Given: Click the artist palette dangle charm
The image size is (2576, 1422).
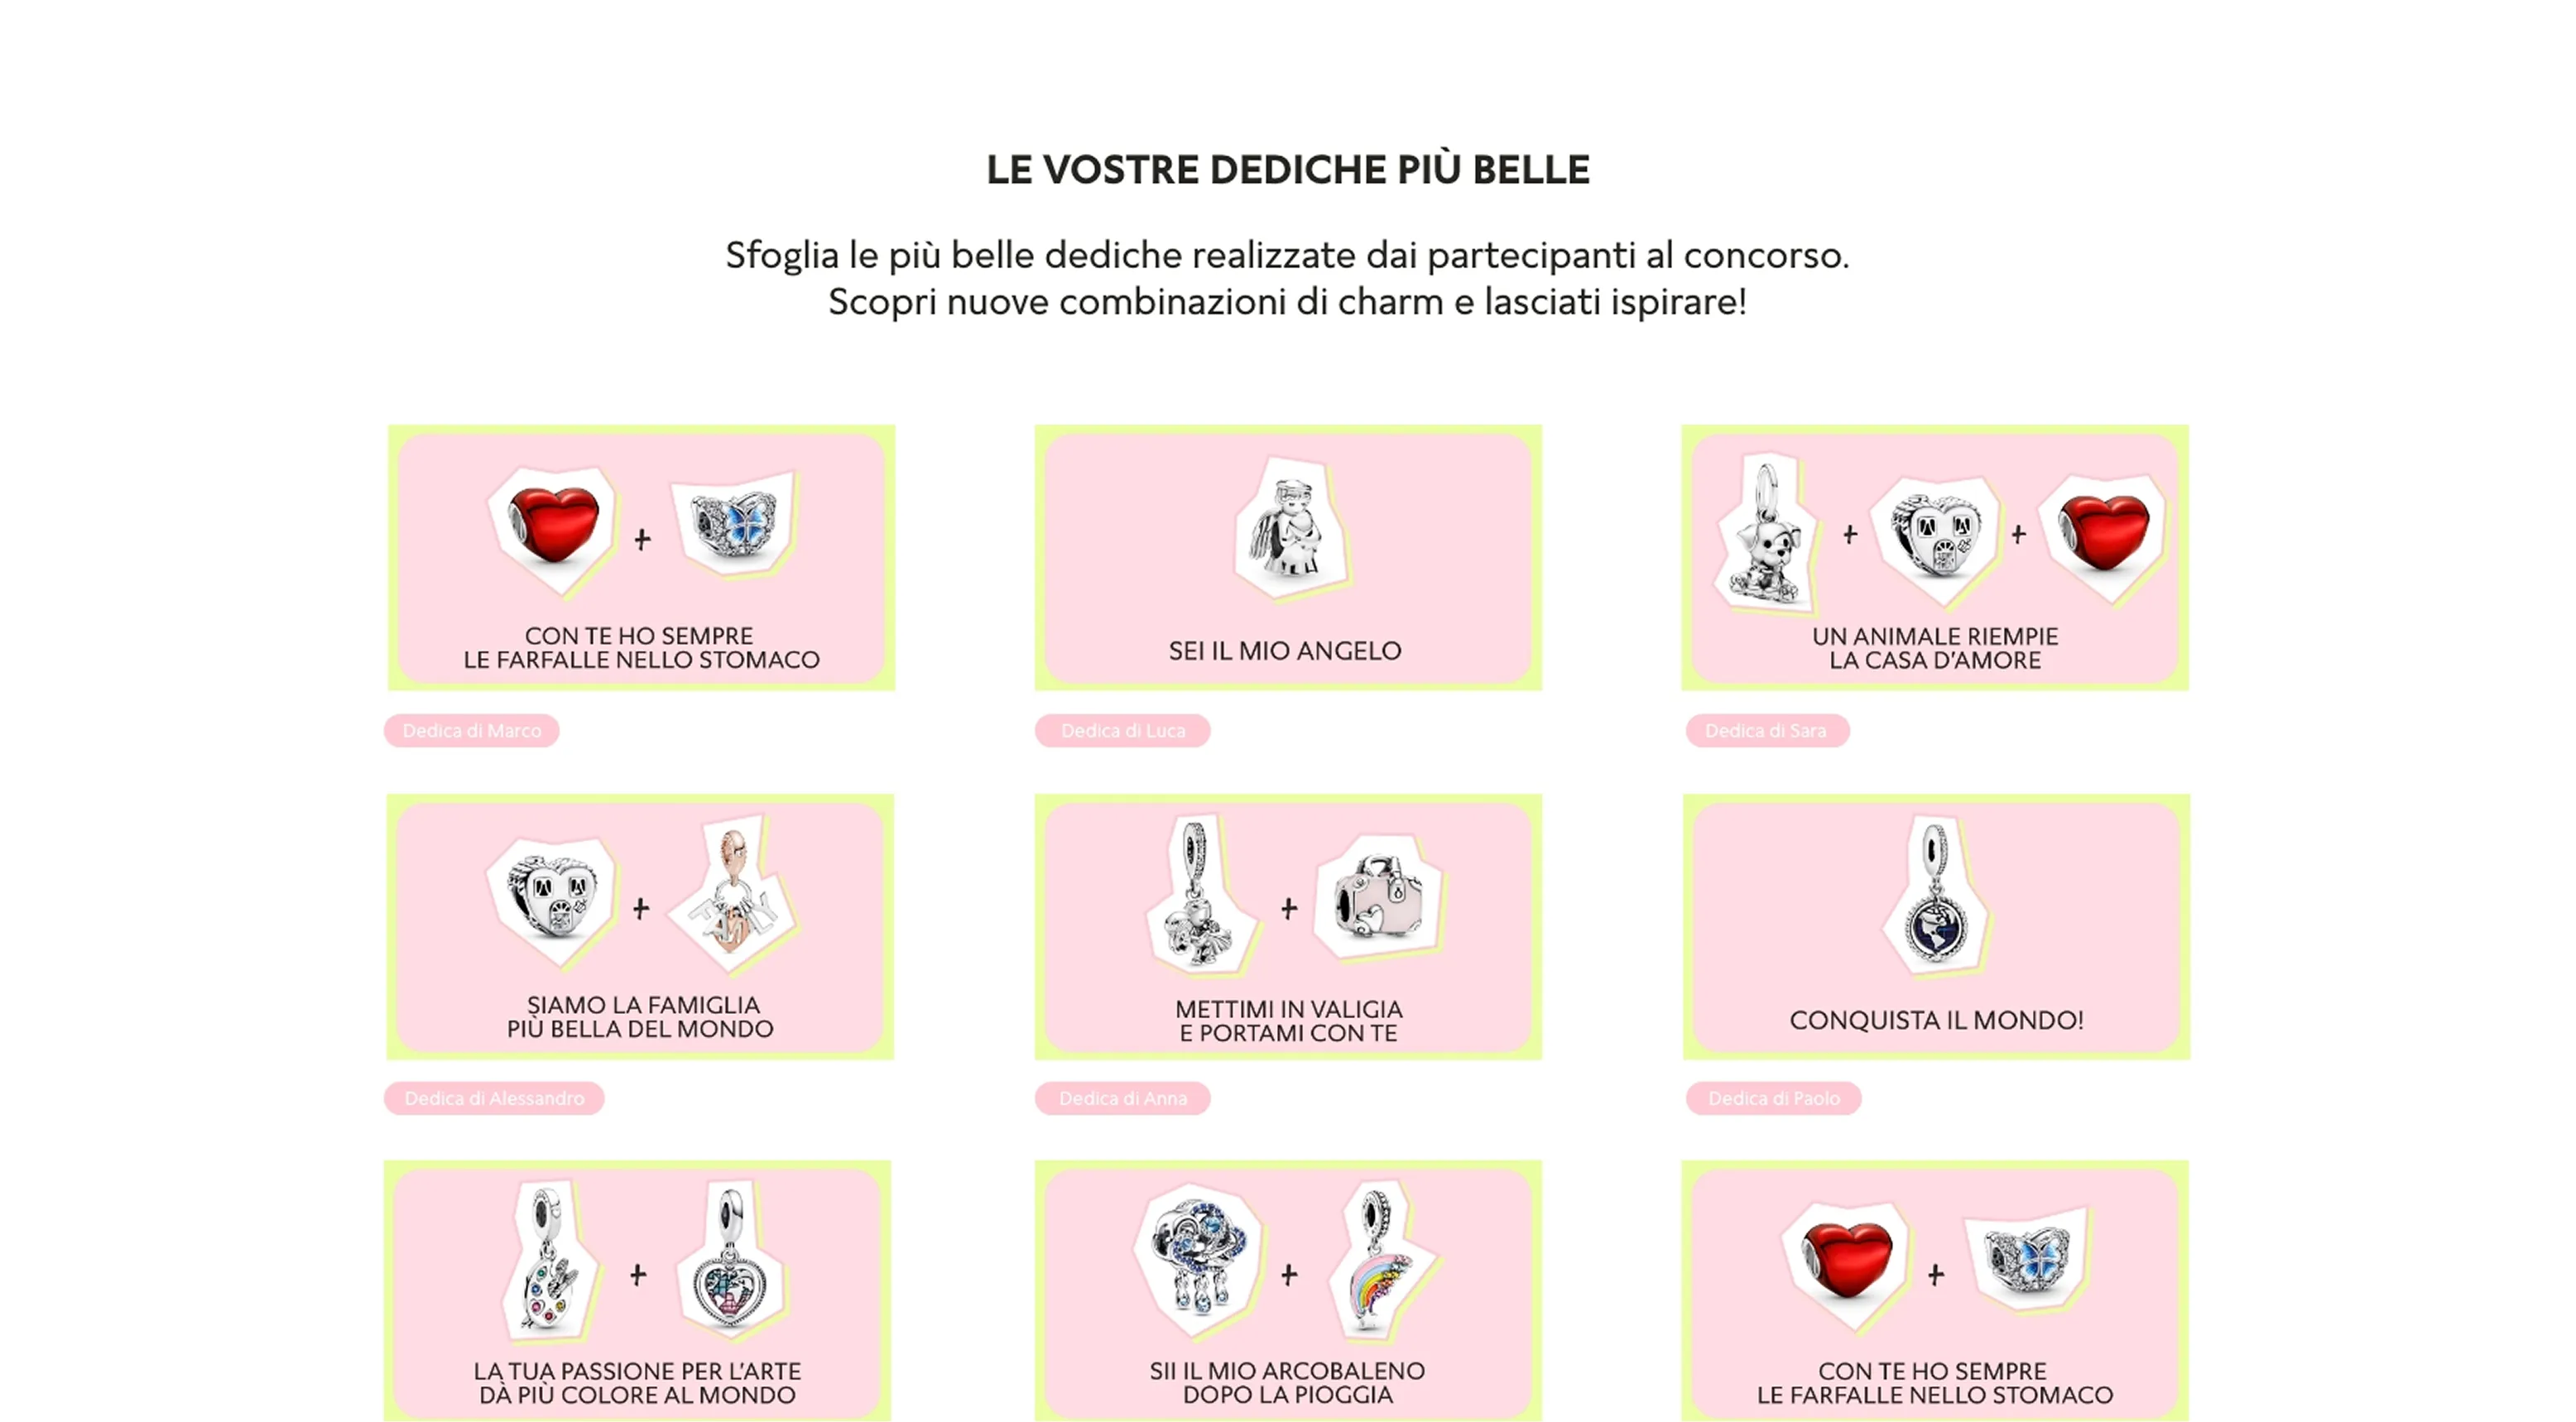Looking at the screenshot, I should point(549,1260).
